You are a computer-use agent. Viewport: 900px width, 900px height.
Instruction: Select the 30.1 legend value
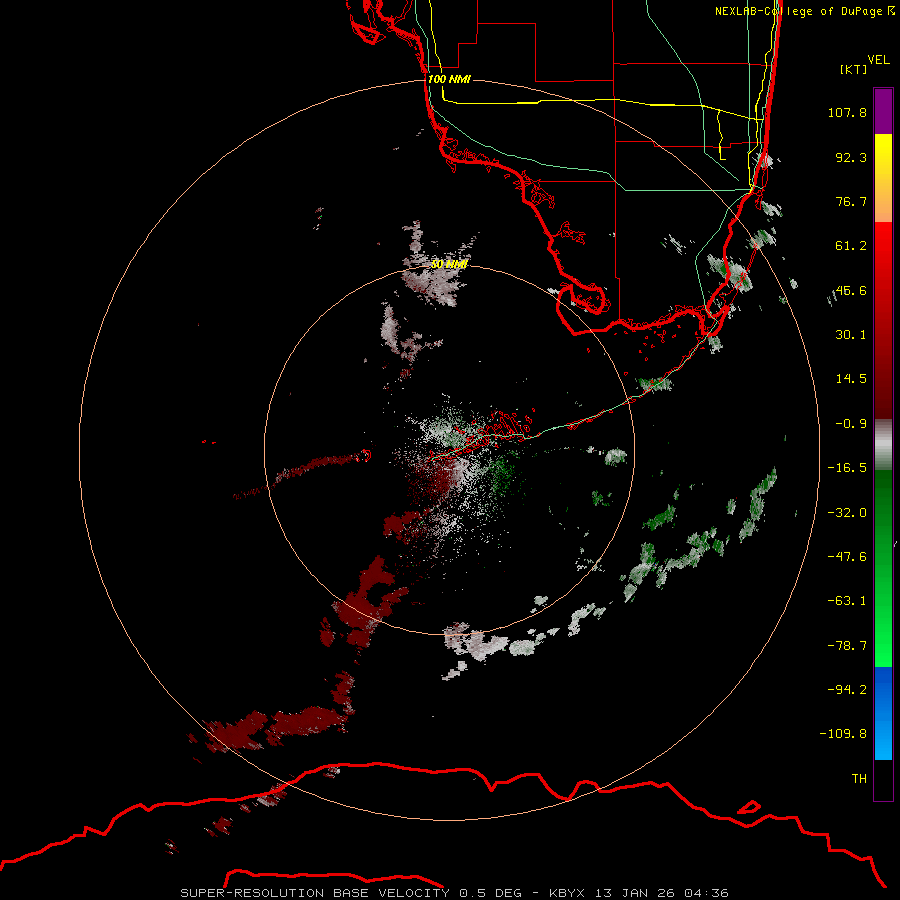pos(851,335)
